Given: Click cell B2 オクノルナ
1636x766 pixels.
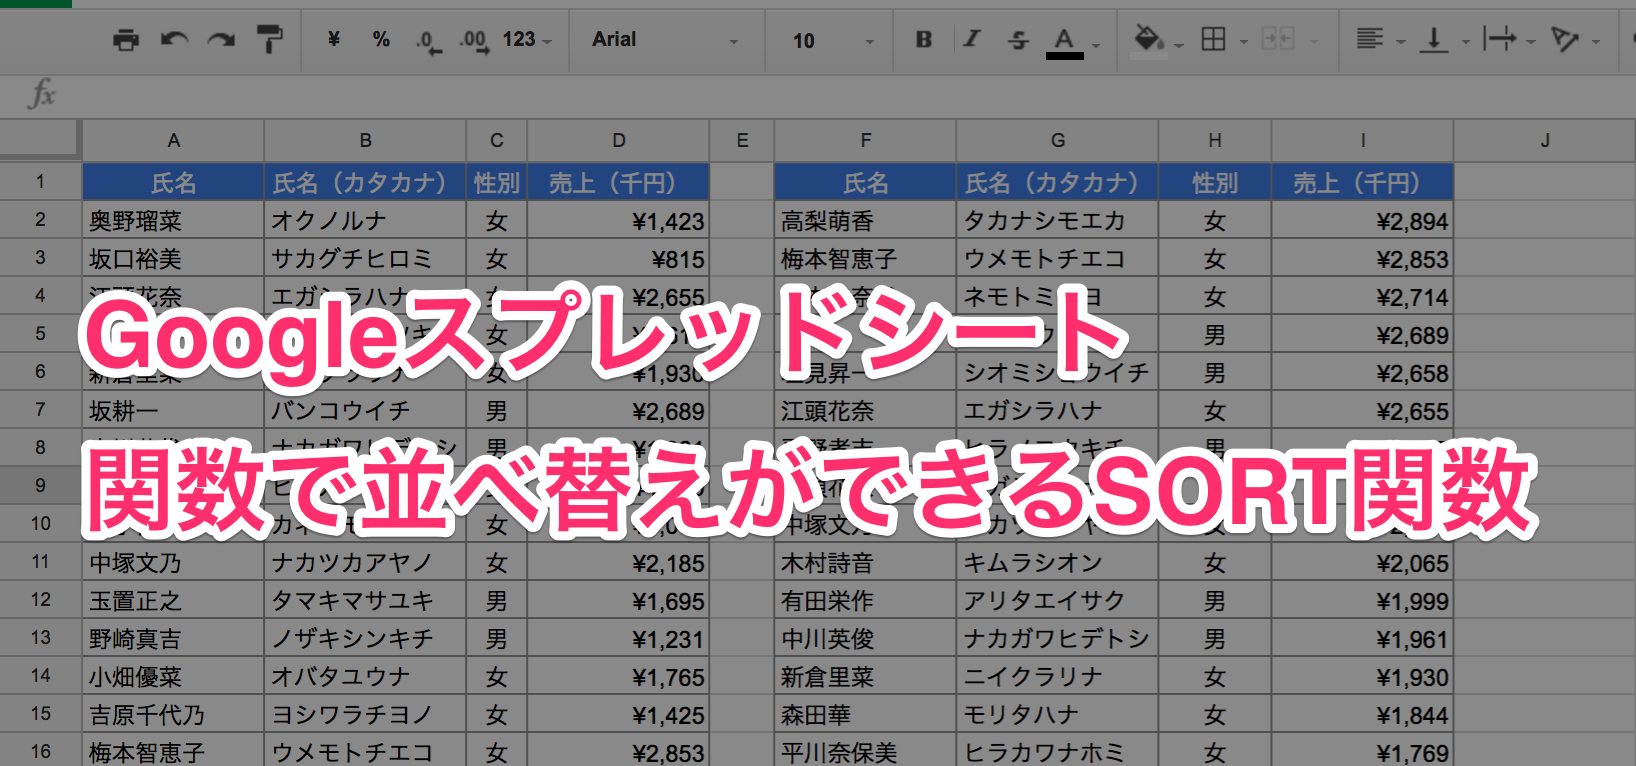Looking at the screenshot, I should 365,221.
